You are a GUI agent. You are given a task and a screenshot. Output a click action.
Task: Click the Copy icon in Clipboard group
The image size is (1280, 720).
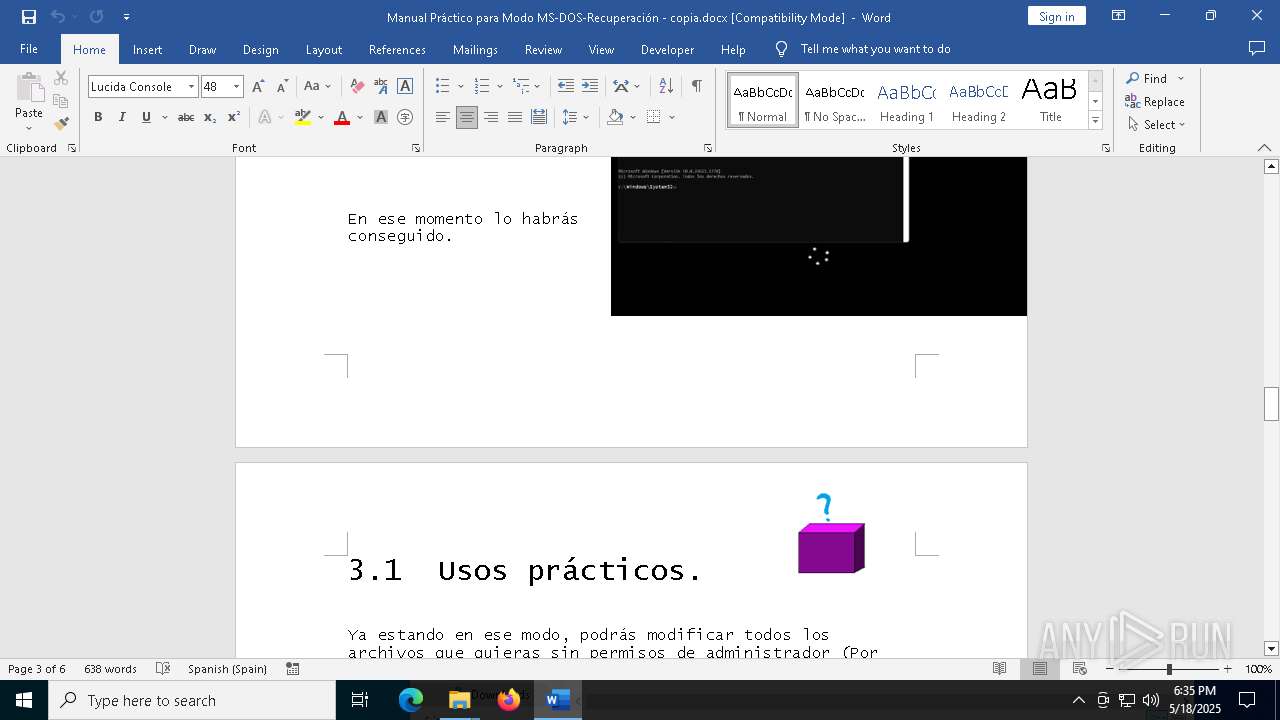click(61, 101)
